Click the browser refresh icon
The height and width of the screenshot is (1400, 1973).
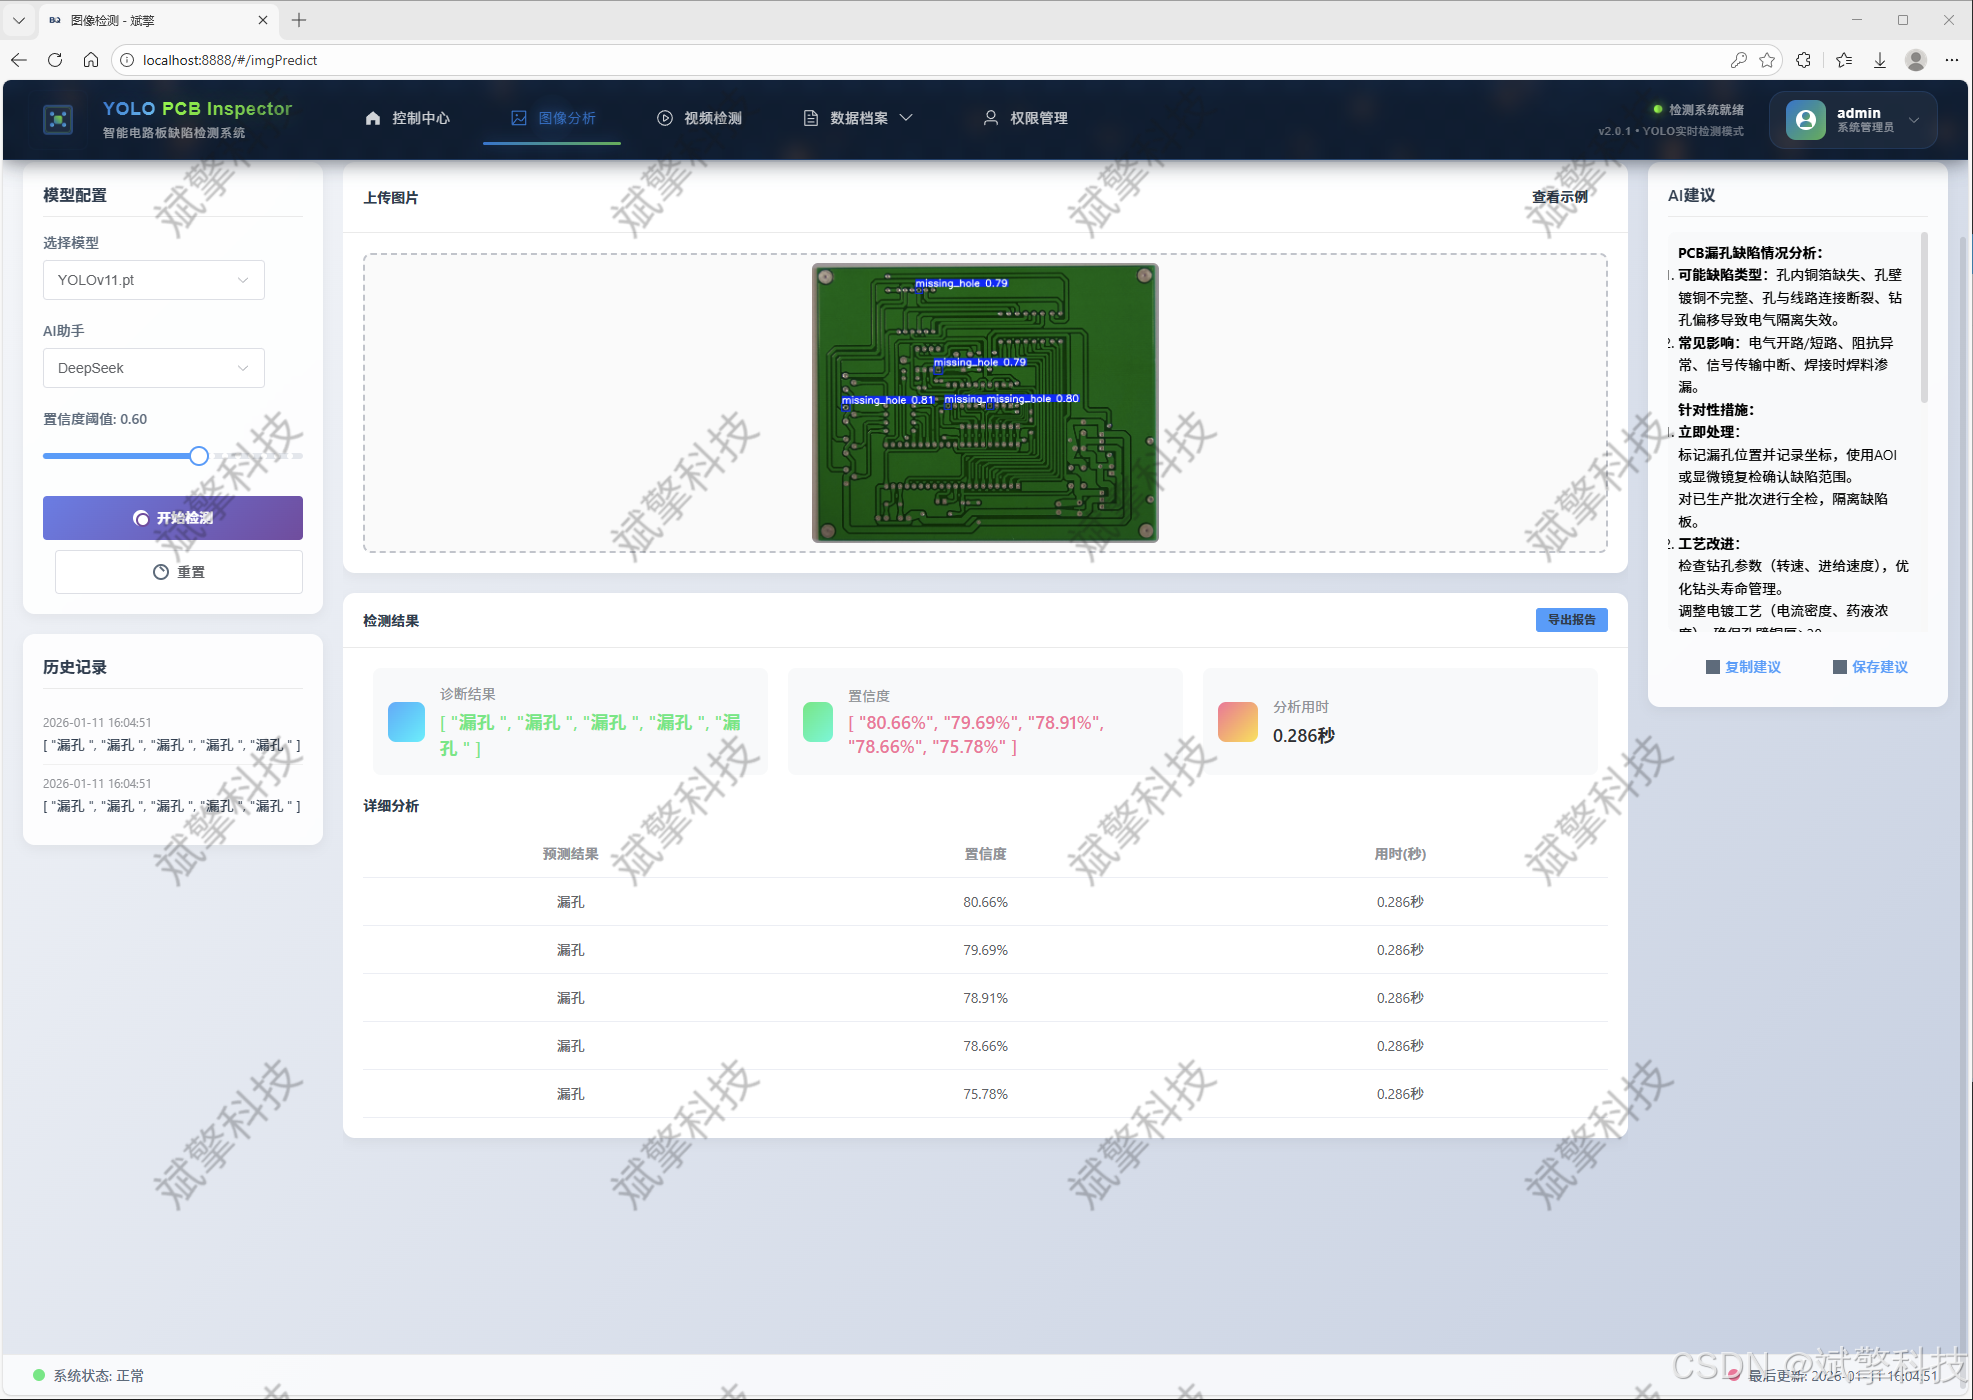tap(55, 60)
